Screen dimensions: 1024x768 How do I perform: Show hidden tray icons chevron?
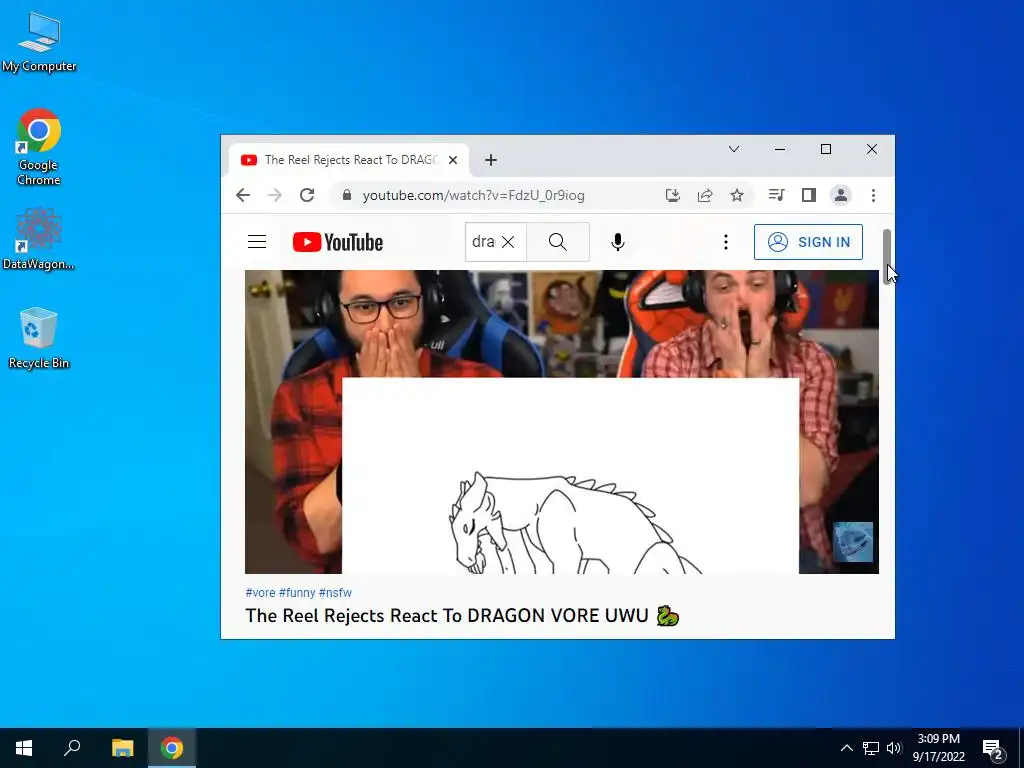click(846, 748)
